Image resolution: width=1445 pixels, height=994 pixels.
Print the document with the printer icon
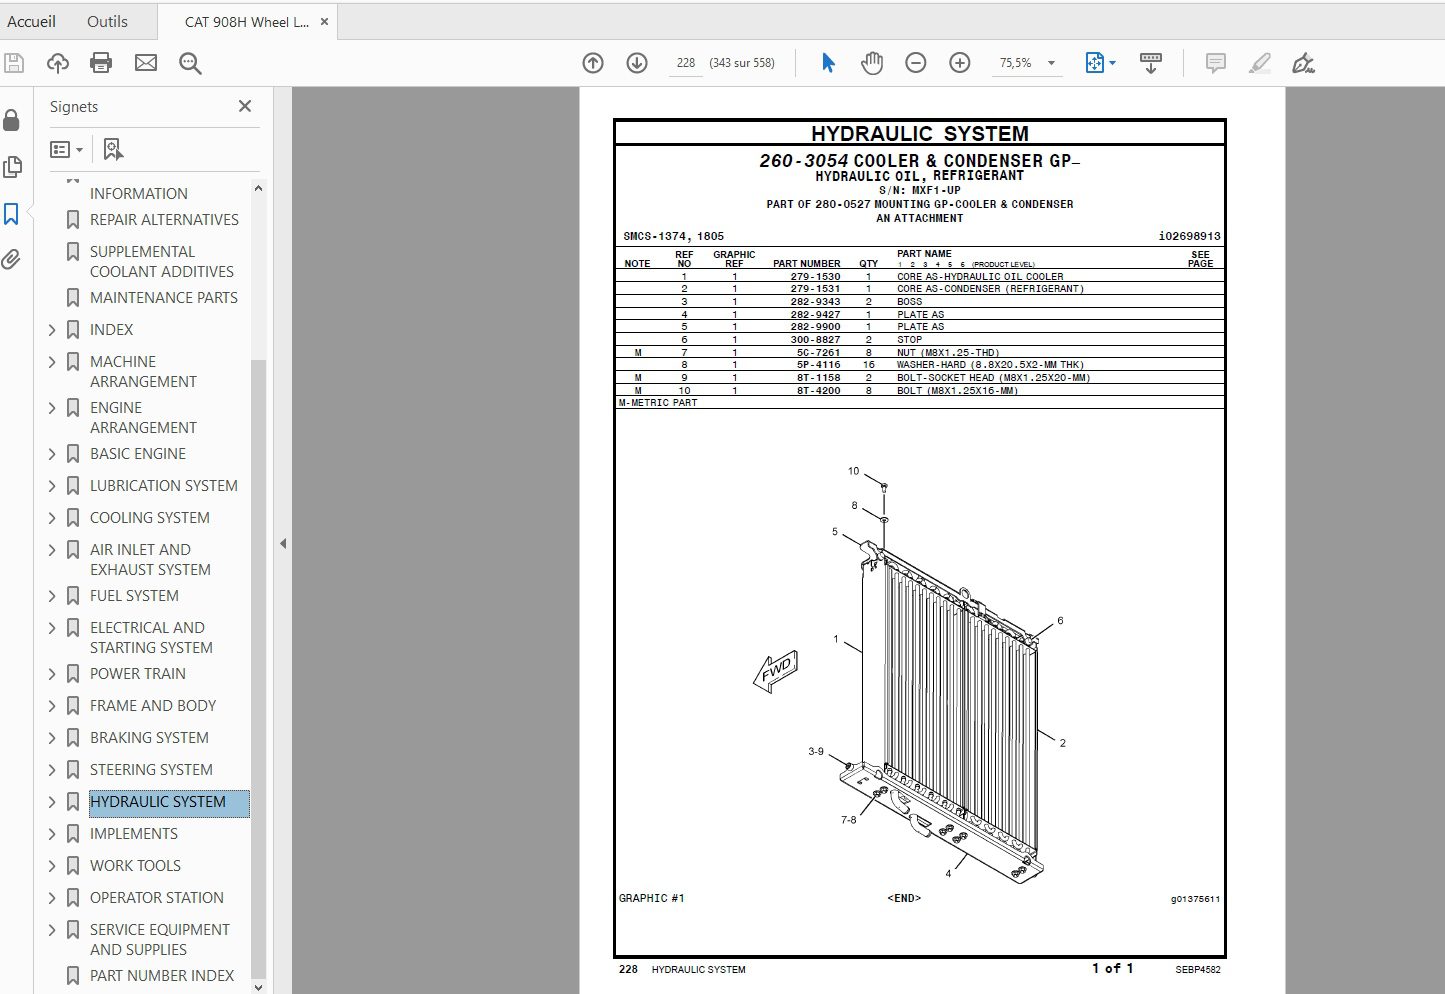tap(101, 63)
